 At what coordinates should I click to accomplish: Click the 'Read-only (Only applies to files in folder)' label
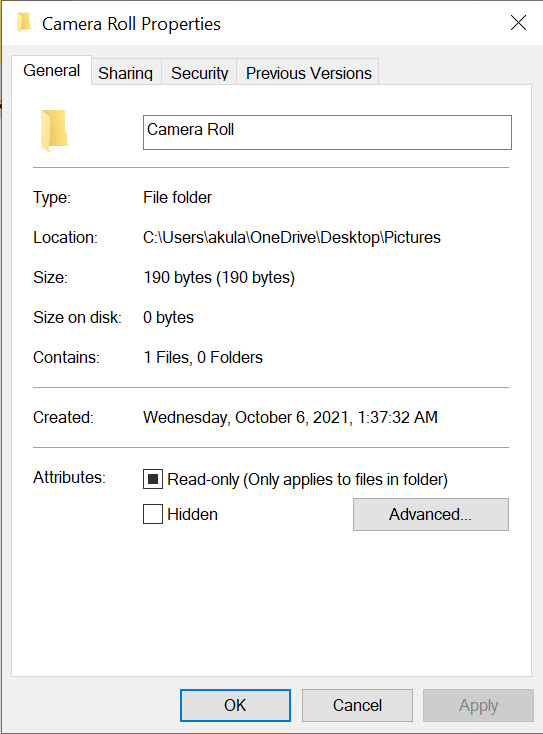(x=308, y=479)
